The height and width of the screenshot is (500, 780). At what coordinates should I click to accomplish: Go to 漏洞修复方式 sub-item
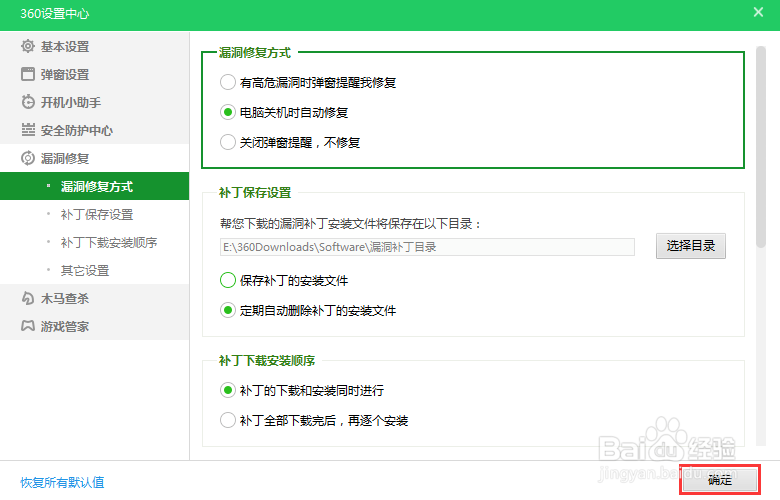click(95, 186)
